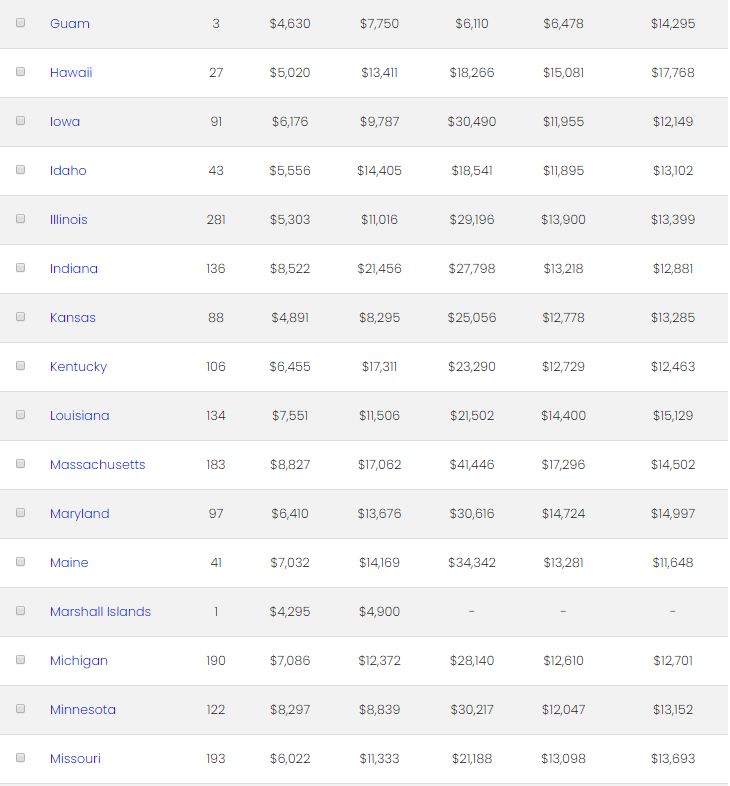Screen dimensions: 730x786
Task: Check the box for Kansas
Action: coord(20,316)
